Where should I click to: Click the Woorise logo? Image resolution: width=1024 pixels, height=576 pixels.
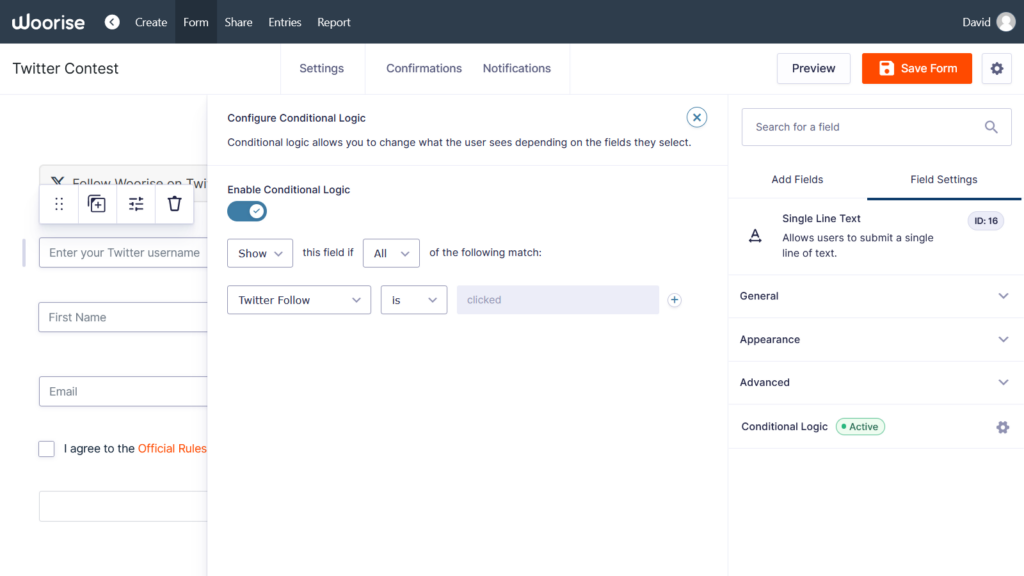click(48, 21)
